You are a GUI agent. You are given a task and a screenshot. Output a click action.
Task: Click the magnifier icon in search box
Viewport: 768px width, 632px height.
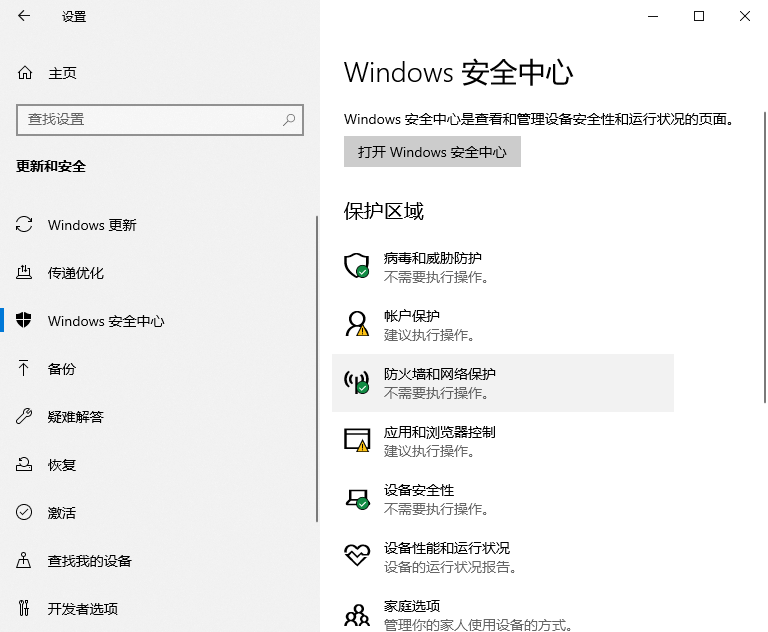click(x=289, y=120)
